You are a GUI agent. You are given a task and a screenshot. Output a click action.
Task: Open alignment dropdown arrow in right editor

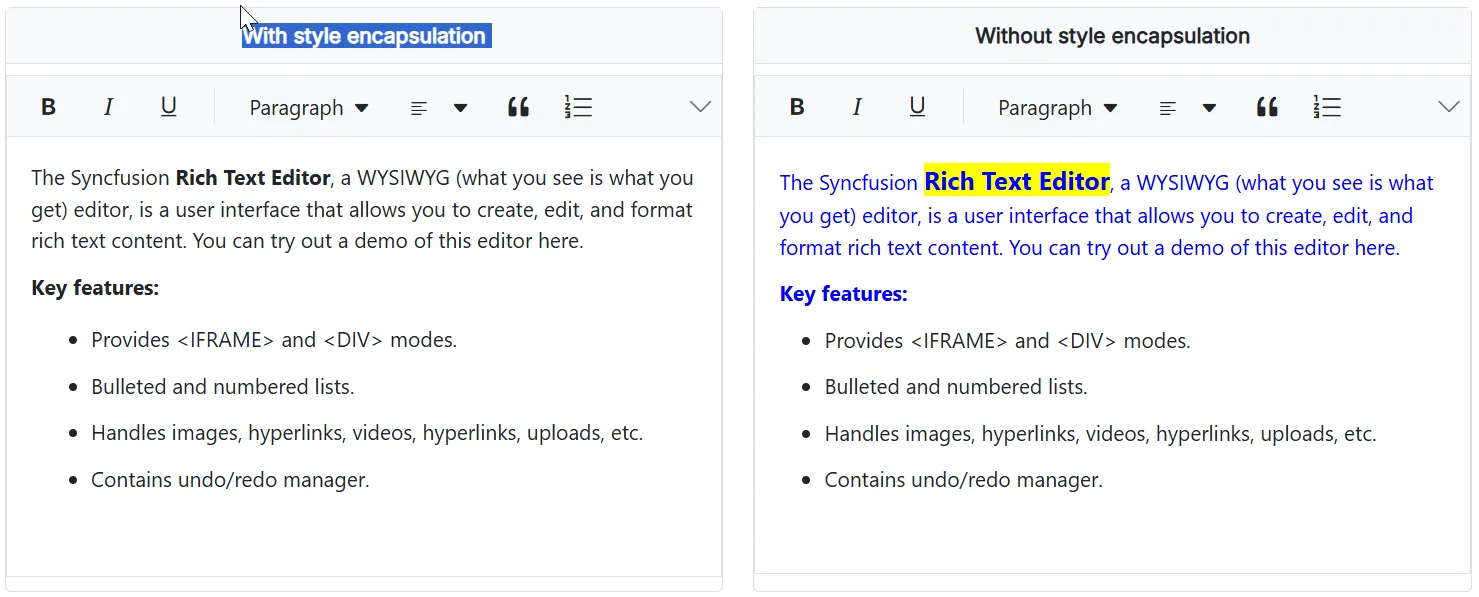click(x=1209, y=108)
